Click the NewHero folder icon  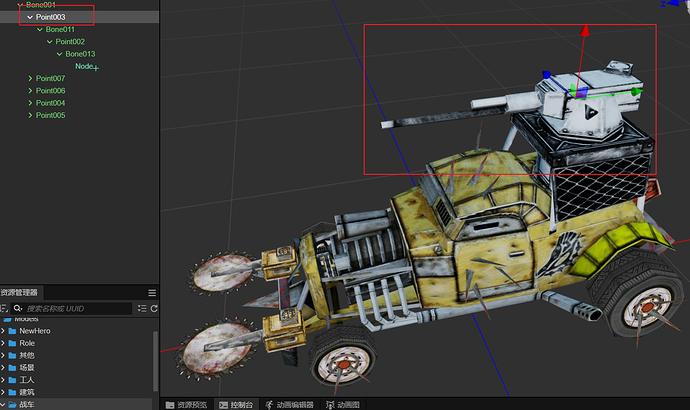(12, 331)
